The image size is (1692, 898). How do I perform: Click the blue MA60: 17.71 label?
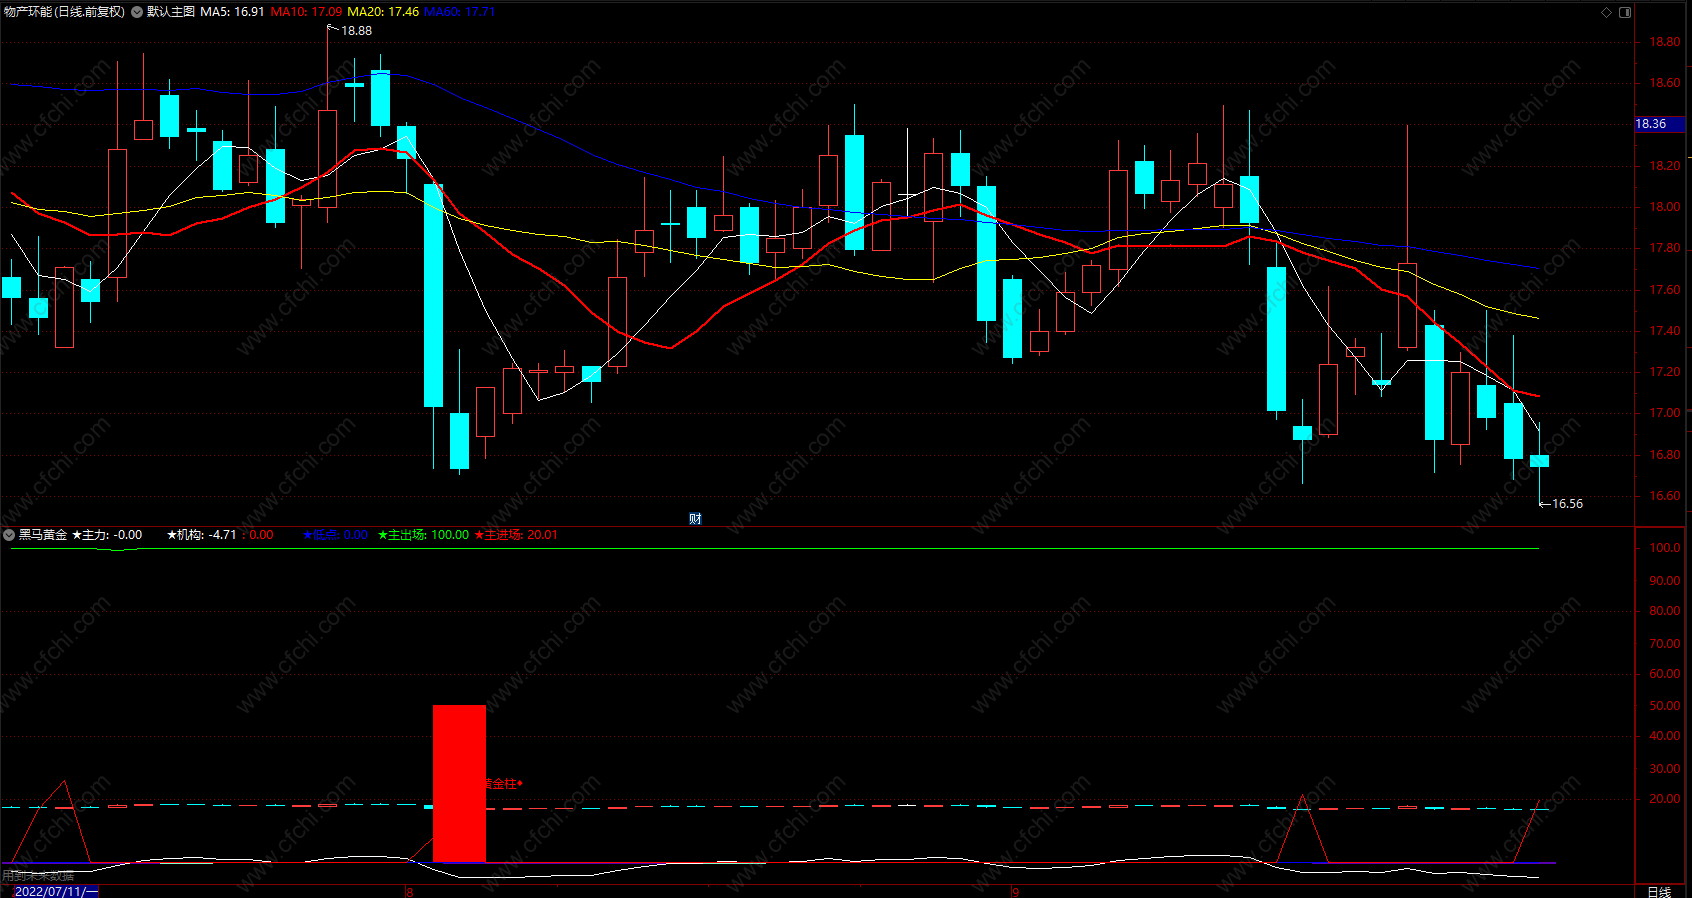[460, 12]
